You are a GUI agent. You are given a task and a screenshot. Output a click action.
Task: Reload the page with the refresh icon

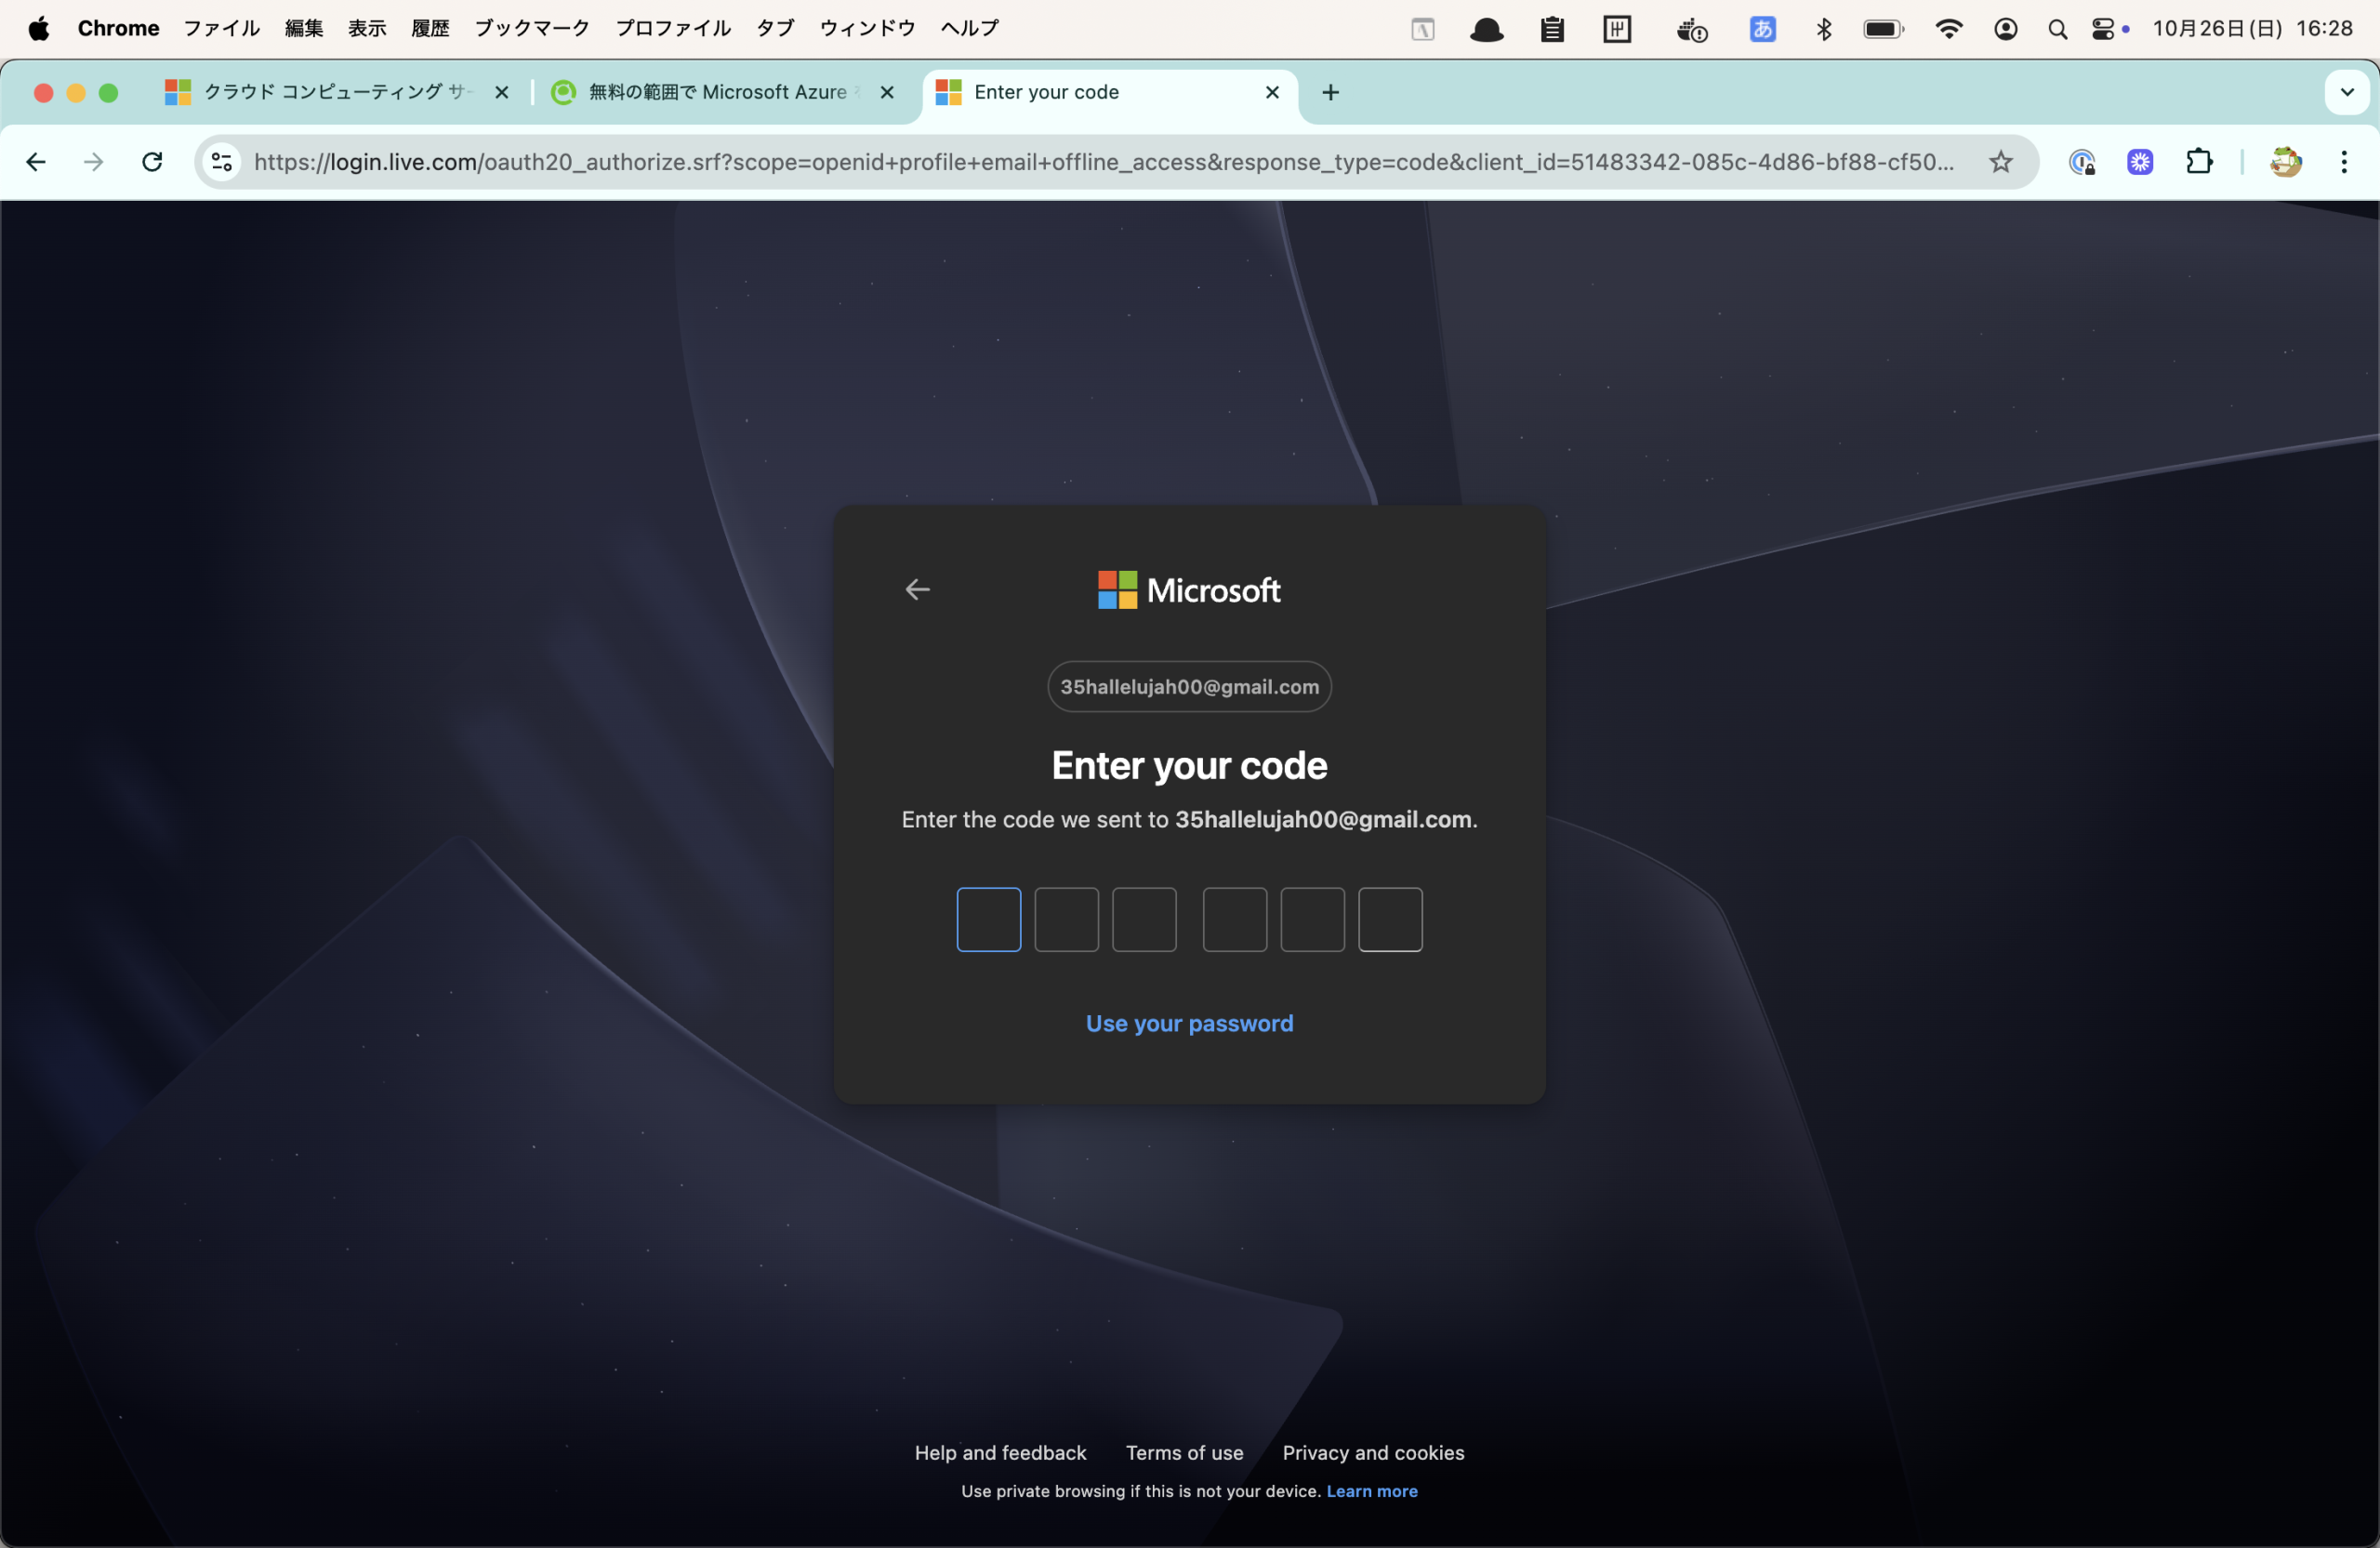[x=152, y=162]
